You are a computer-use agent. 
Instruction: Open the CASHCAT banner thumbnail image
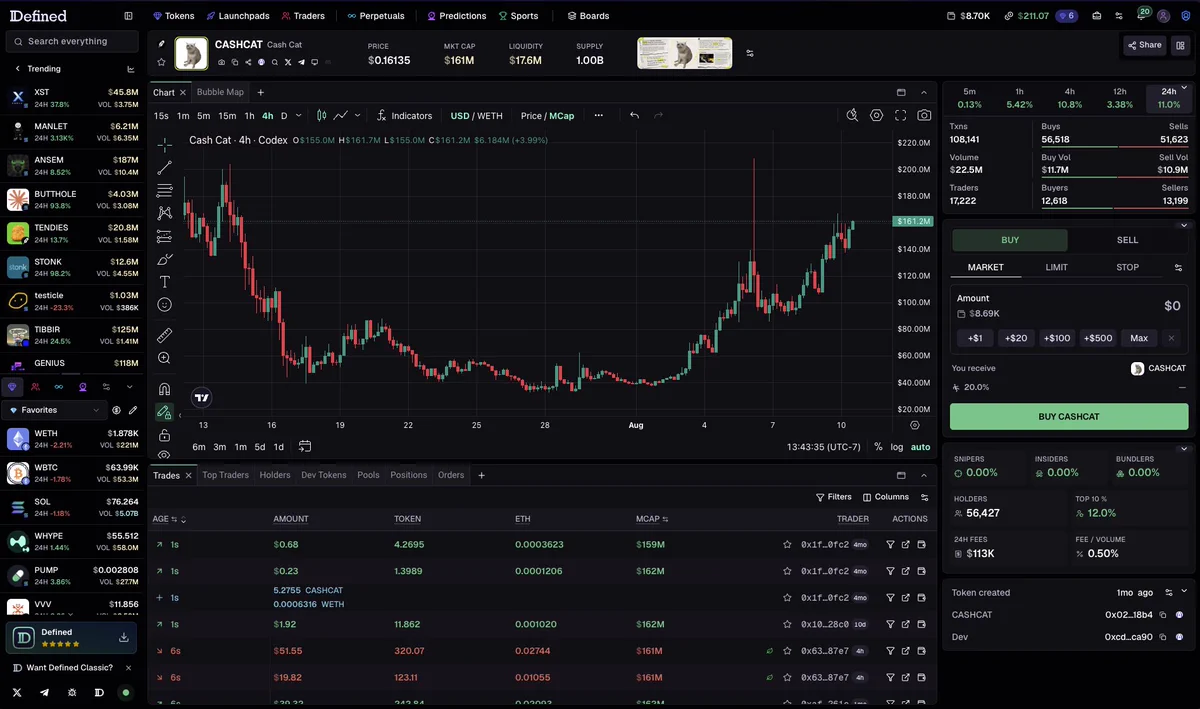click(685, 53)
